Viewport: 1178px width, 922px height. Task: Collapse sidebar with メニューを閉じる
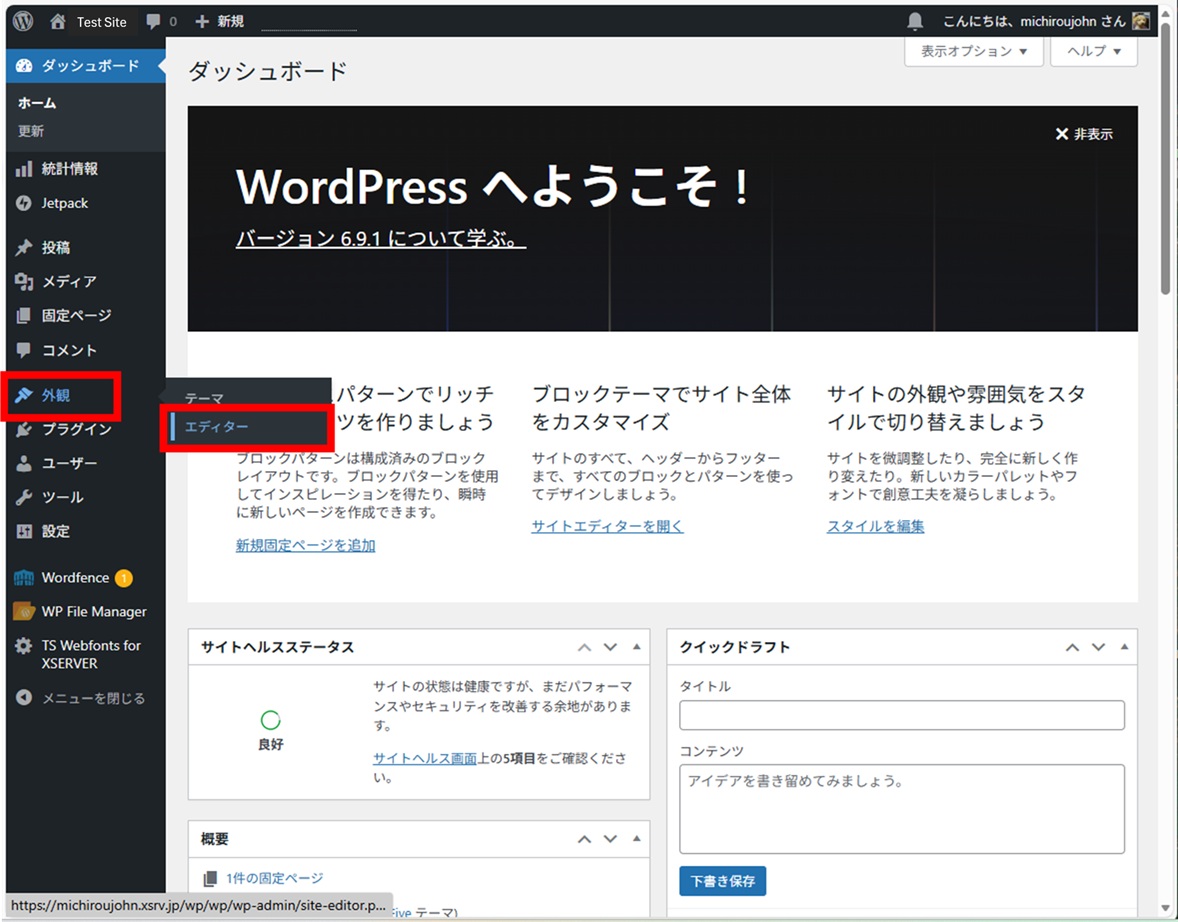[x=92, y=698]
